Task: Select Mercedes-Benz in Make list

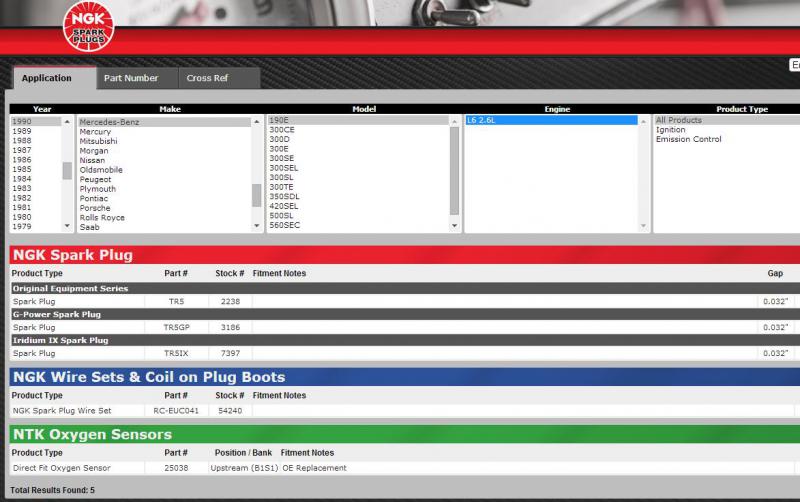Action: click(x=164, y=122)
